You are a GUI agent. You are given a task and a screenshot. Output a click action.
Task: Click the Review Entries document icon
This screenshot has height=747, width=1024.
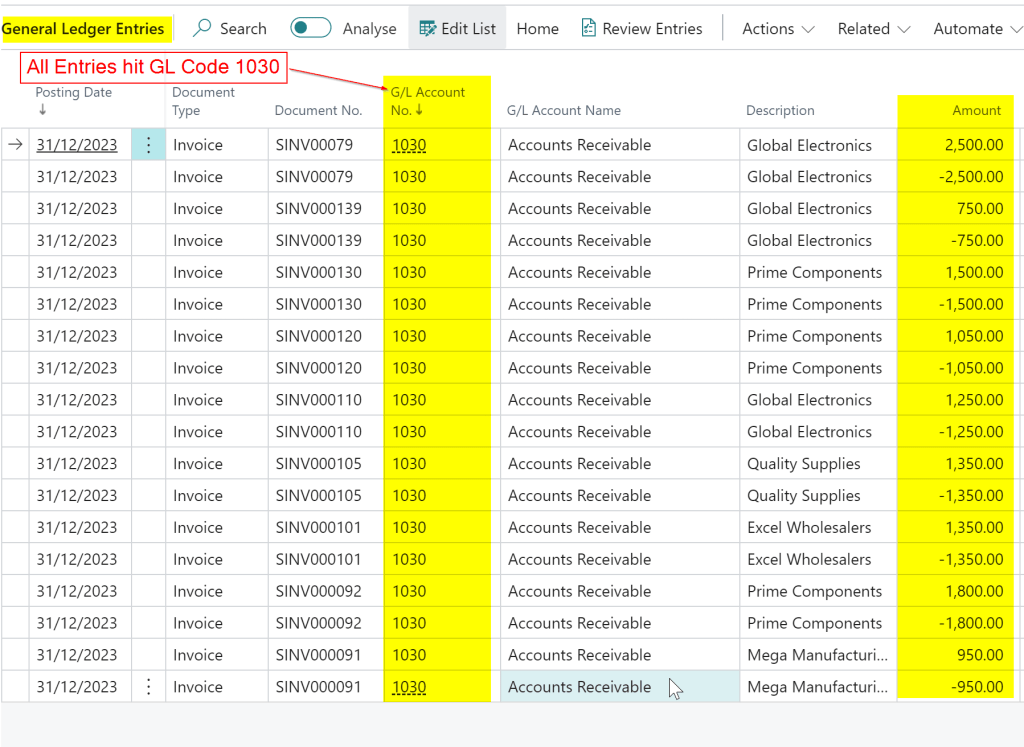(589, 28)
